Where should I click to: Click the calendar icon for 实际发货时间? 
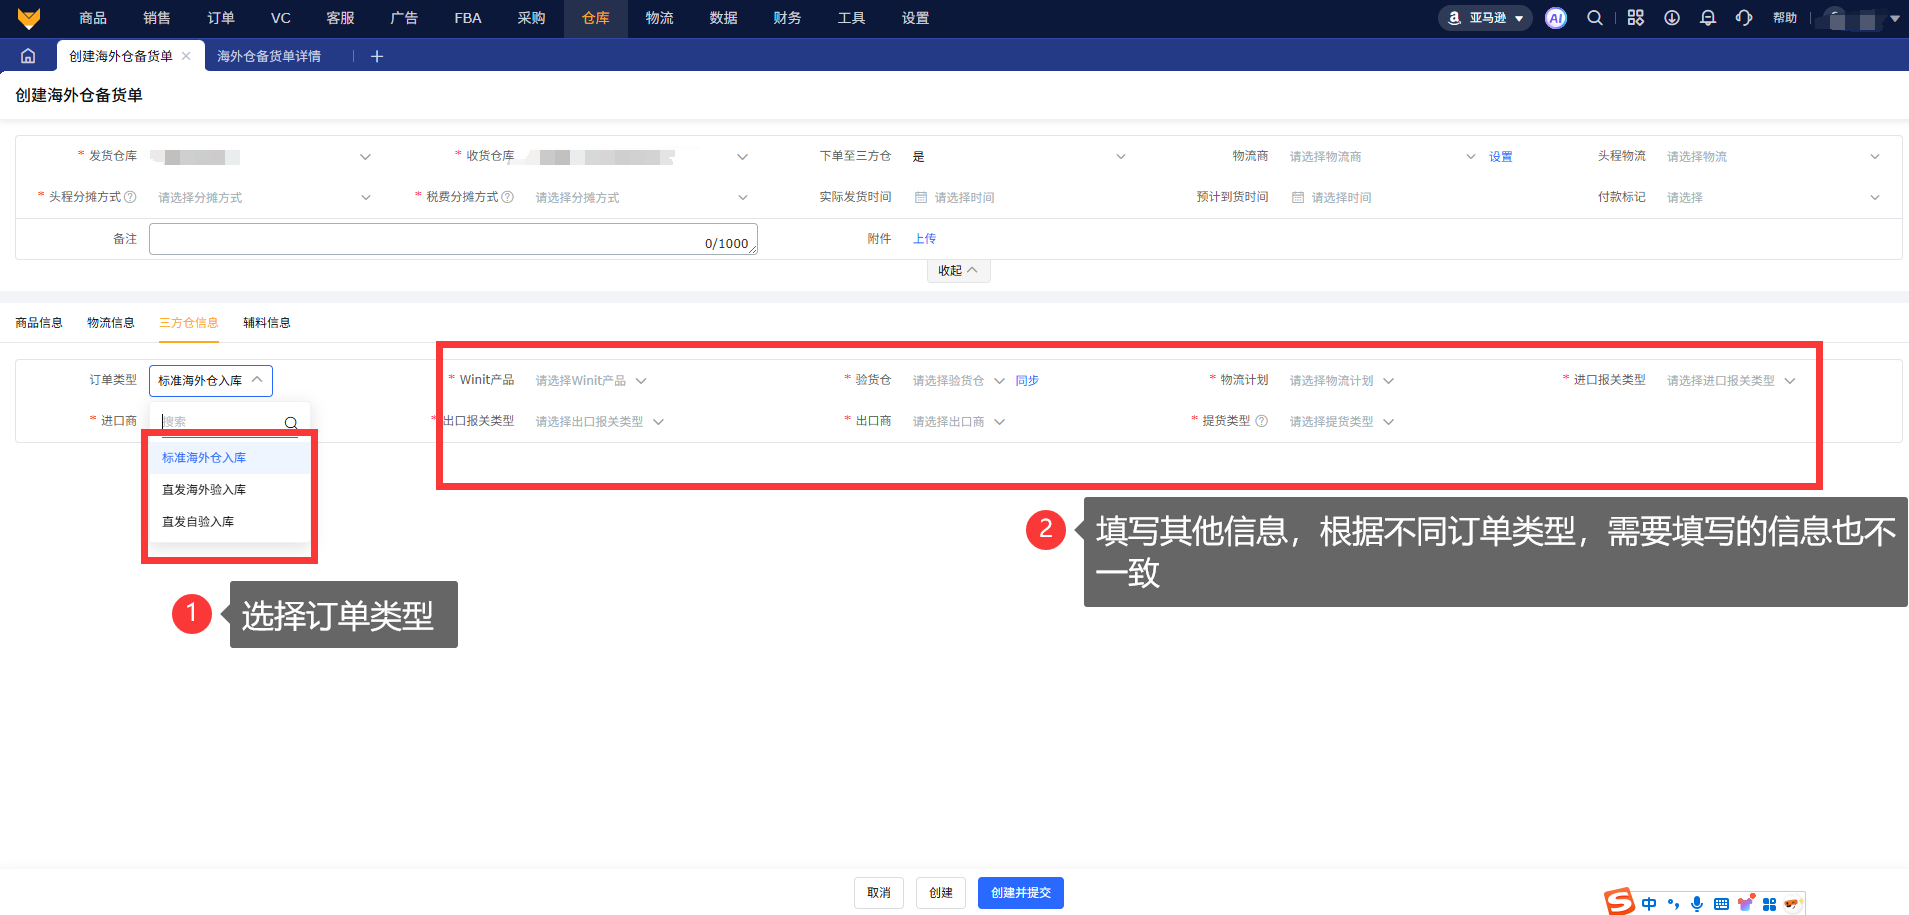(921, 197)
